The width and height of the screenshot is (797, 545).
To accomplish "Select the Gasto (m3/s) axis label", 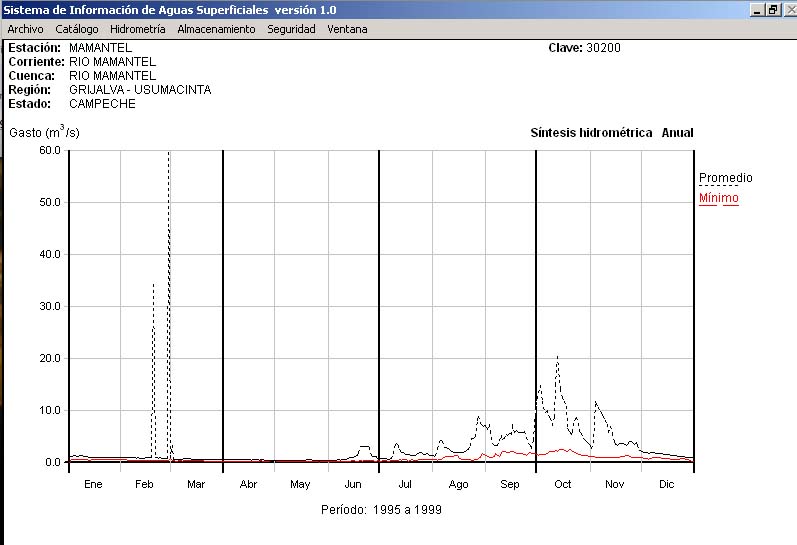I will 44,132.
